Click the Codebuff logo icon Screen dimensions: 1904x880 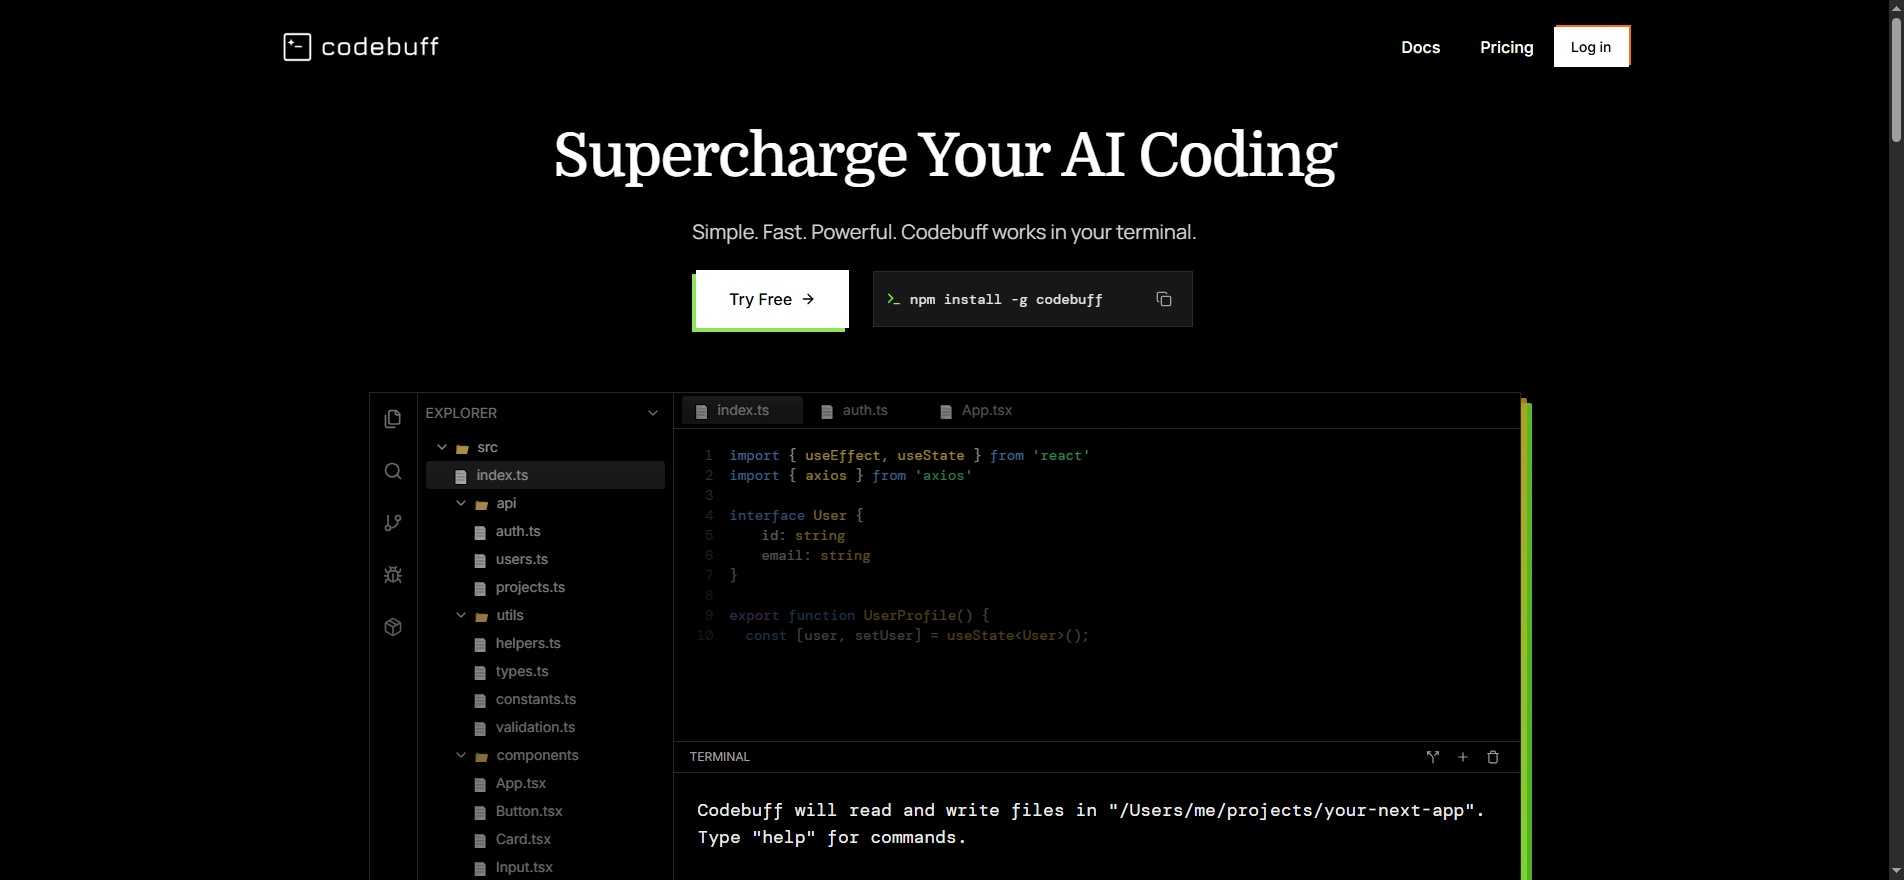[x=297, y=47]
